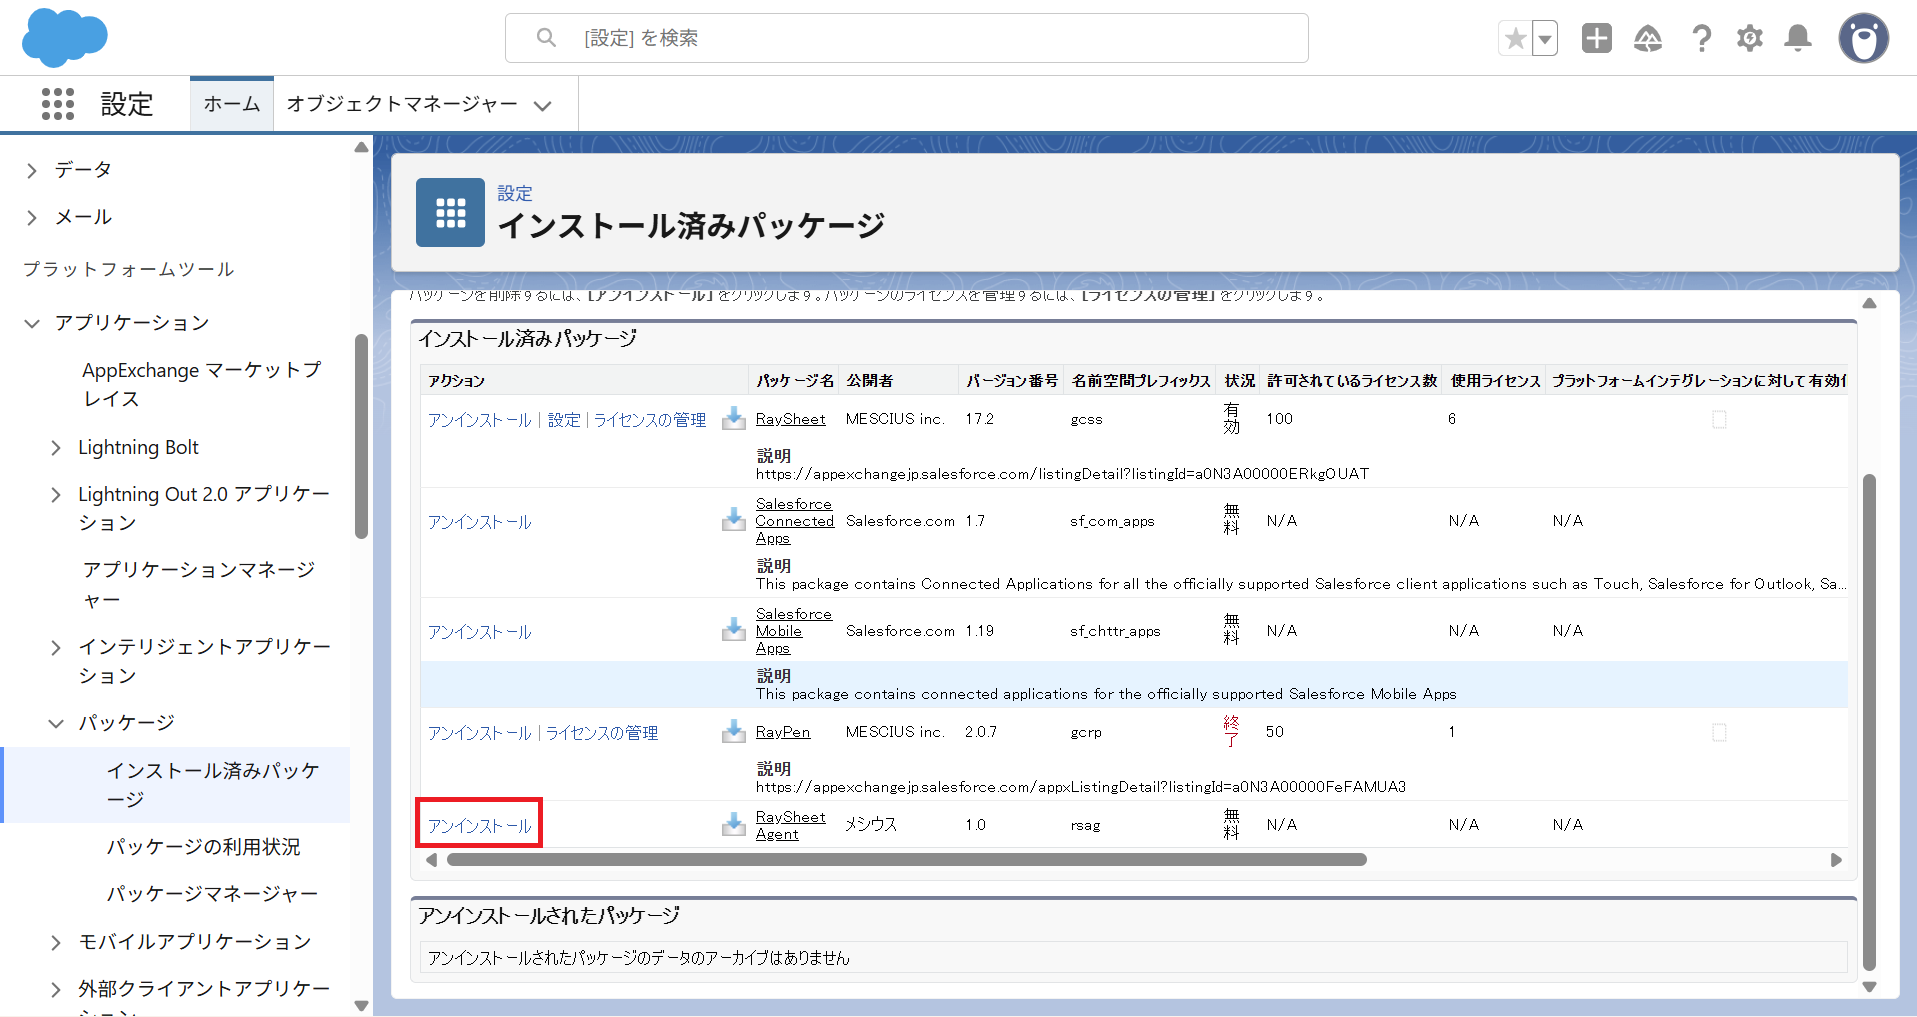This screenshot has height=1017, width=1917.
Task: Open the App Launcher grid icon
Action: 58,104
